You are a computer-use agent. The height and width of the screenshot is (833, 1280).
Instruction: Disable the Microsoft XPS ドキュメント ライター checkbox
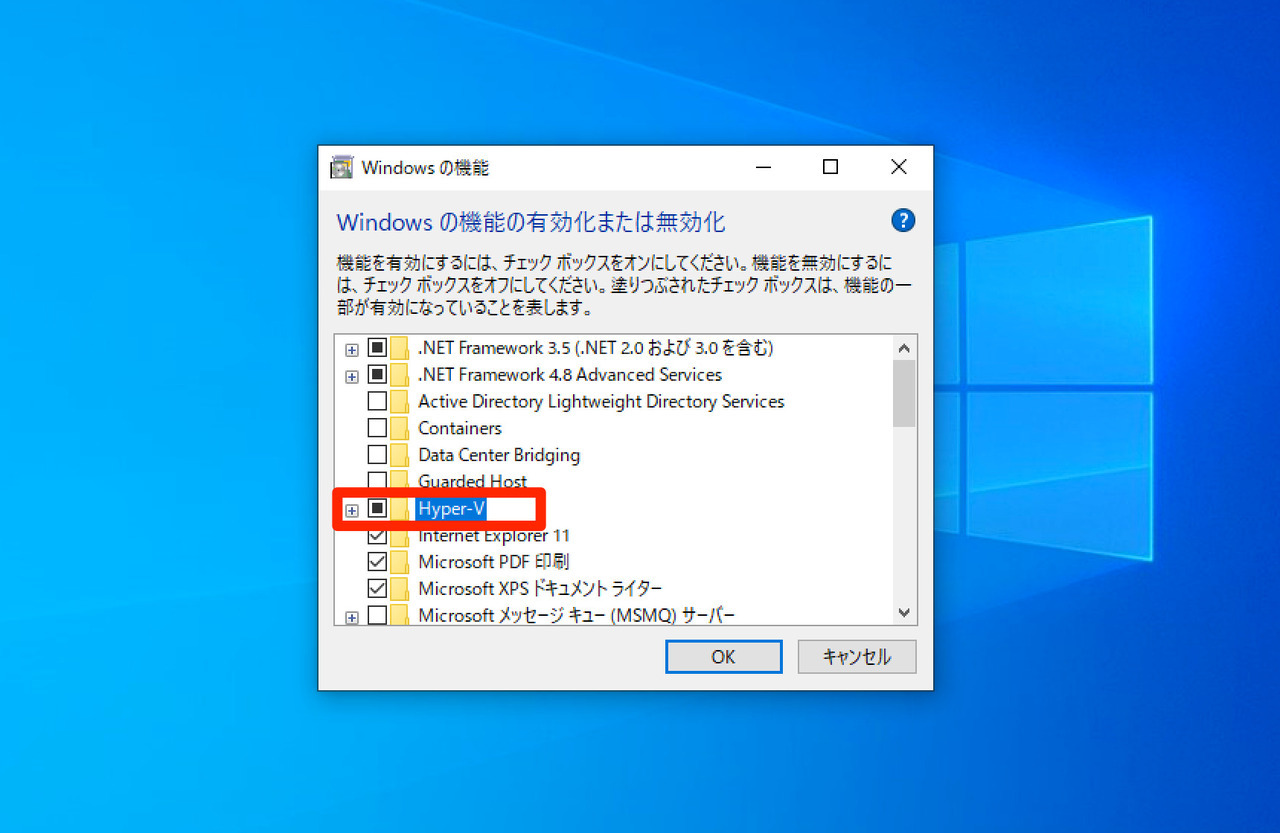click(x=377, y=588)
